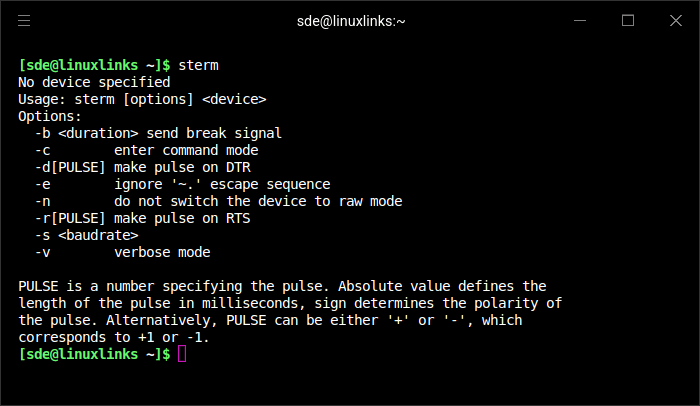
Task: Maximize the terminal window
Action: pyautogui.click(x=628, y=21)
